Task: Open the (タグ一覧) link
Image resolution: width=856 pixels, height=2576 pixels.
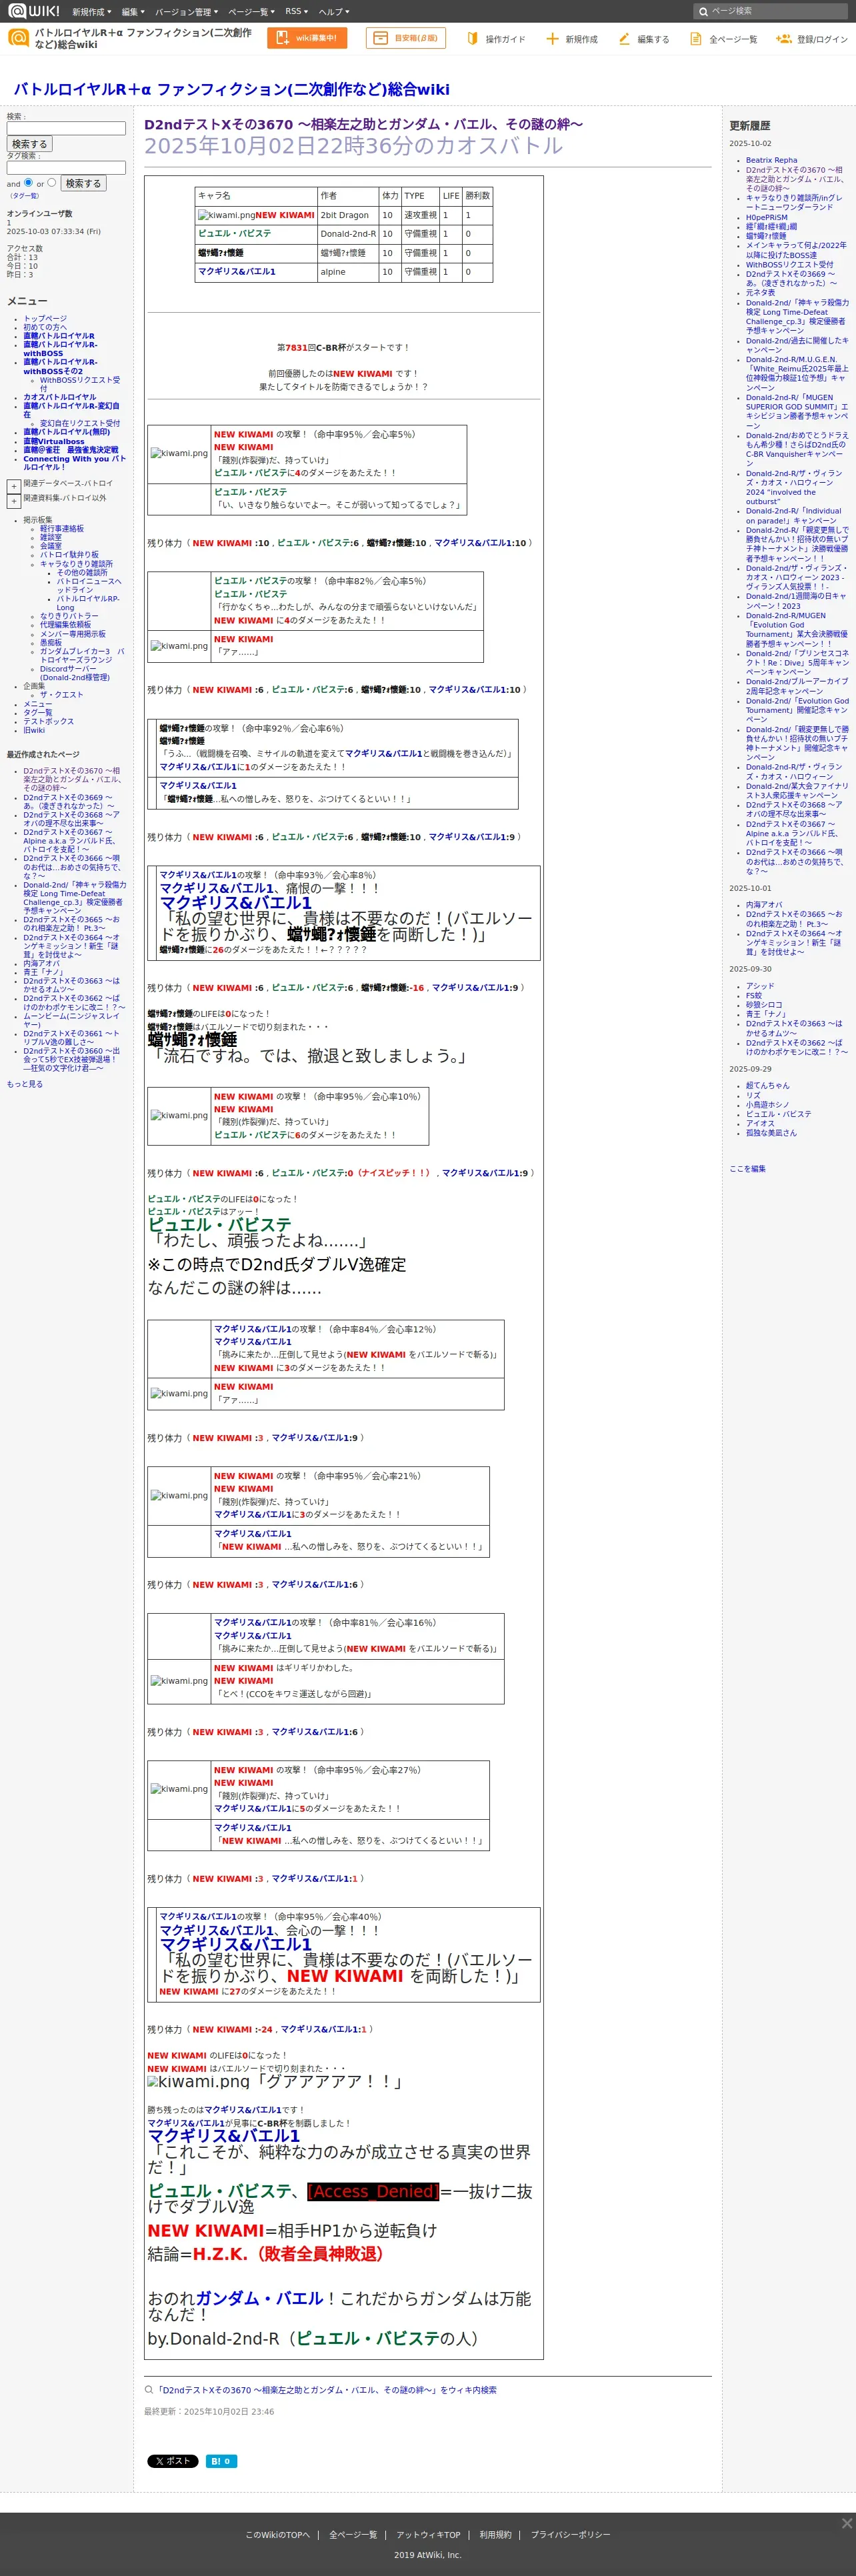Action: click(x=25, y=196)
